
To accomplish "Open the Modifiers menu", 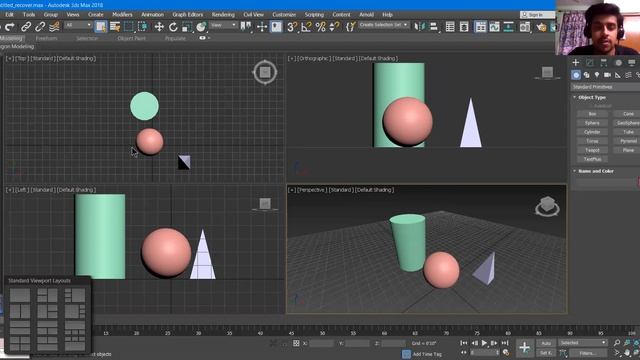I will pyautogui.click(x=122, y=15).
